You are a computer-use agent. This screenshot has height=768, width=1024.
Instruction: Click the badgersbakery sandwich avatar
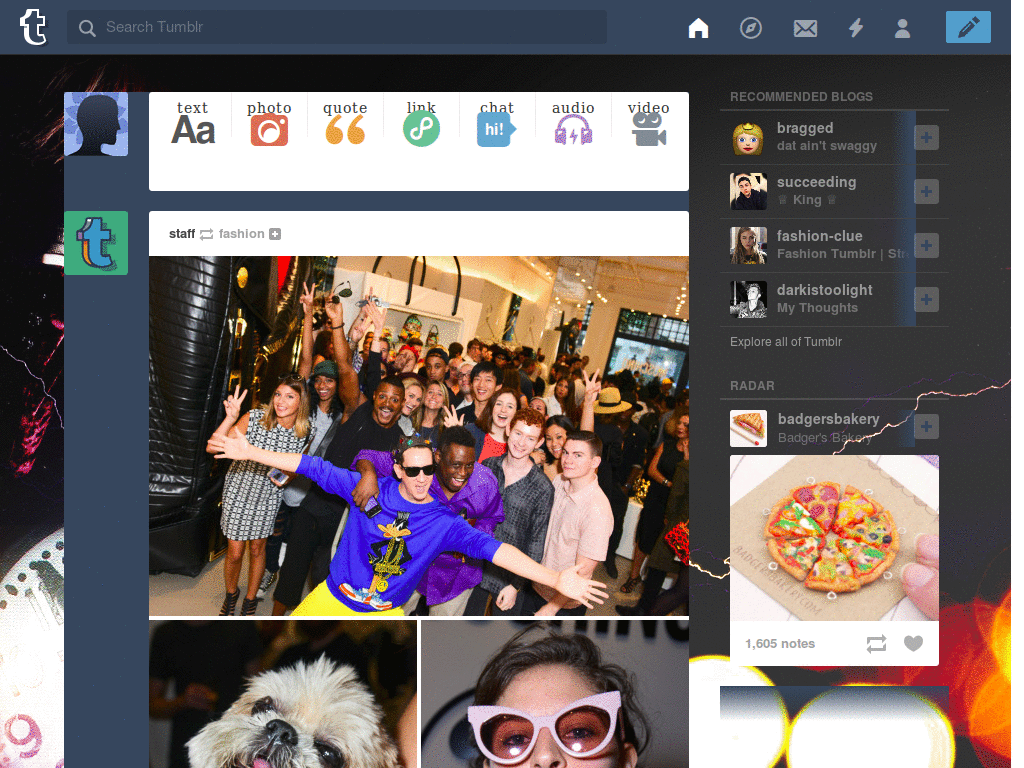pos(748,428)
